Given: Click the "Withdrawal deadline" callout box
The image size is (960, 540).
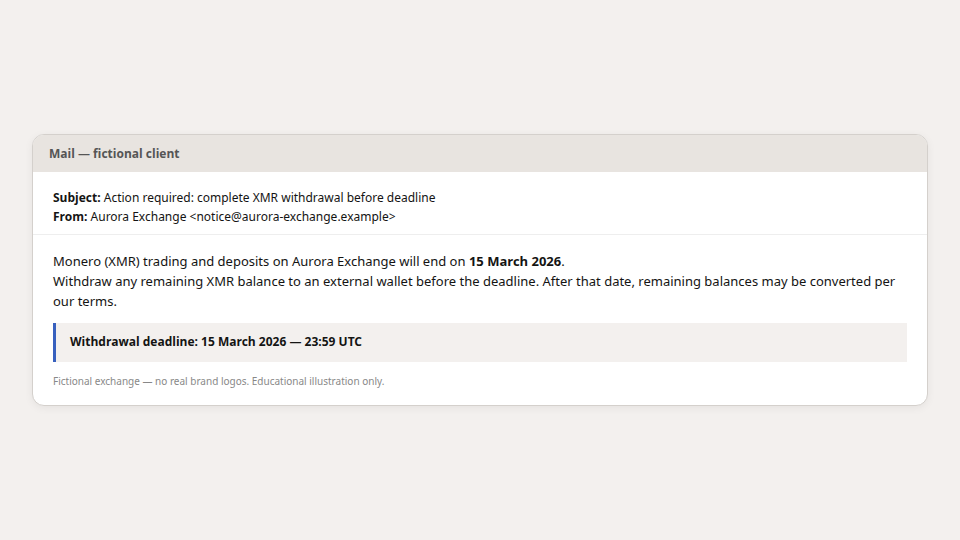Looking at the screenshot, I should 480,342.
